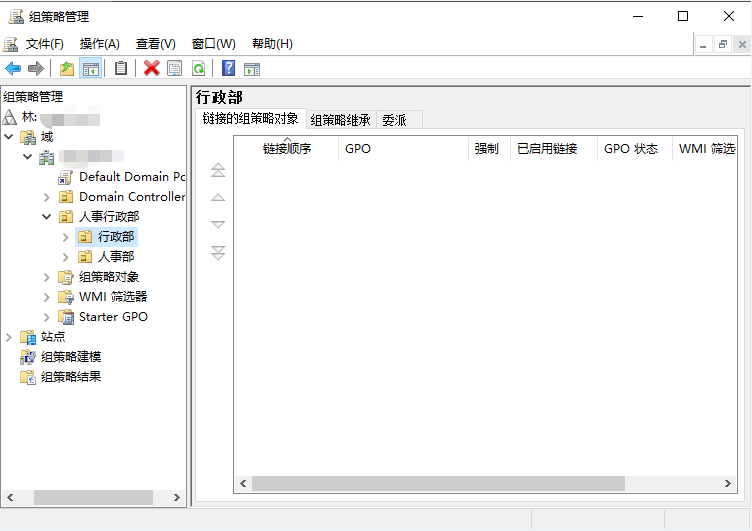Sort by the GPO column header

tap(403, 149)
